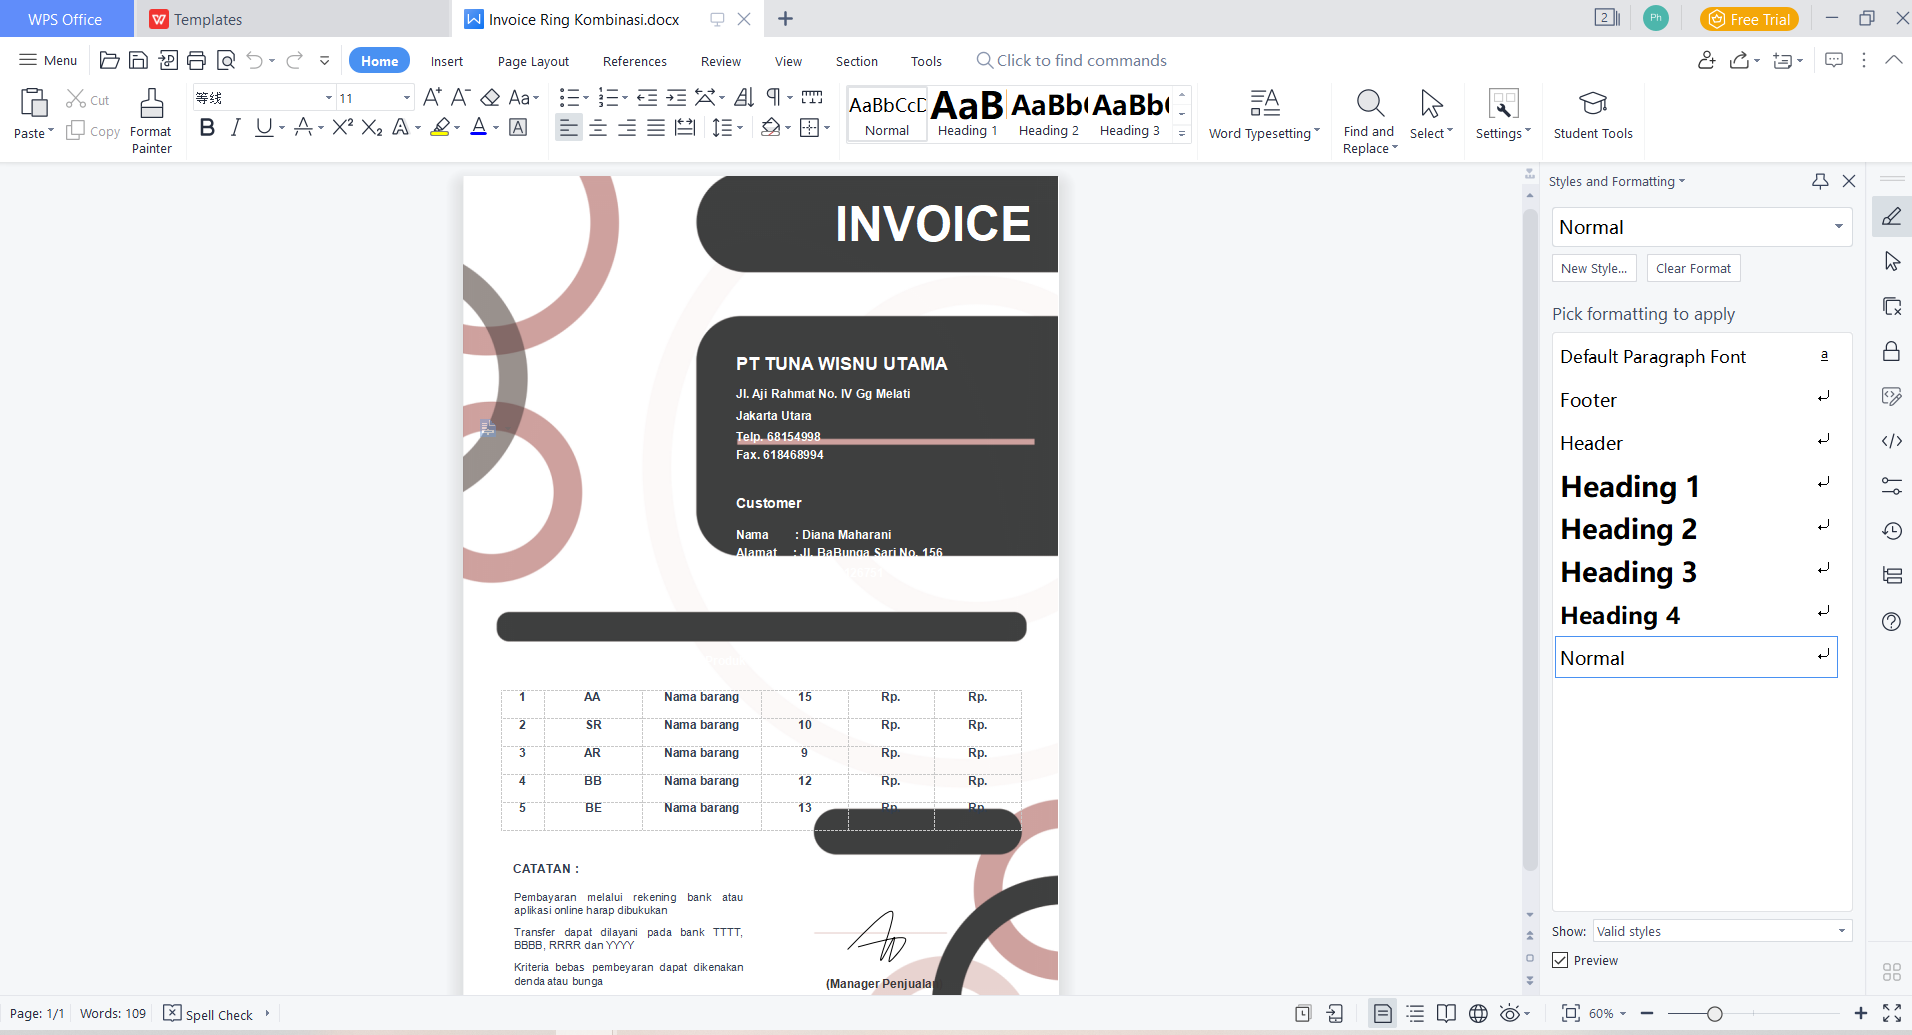Click Clear Format in Styles panel

[x=1692, y=268]
